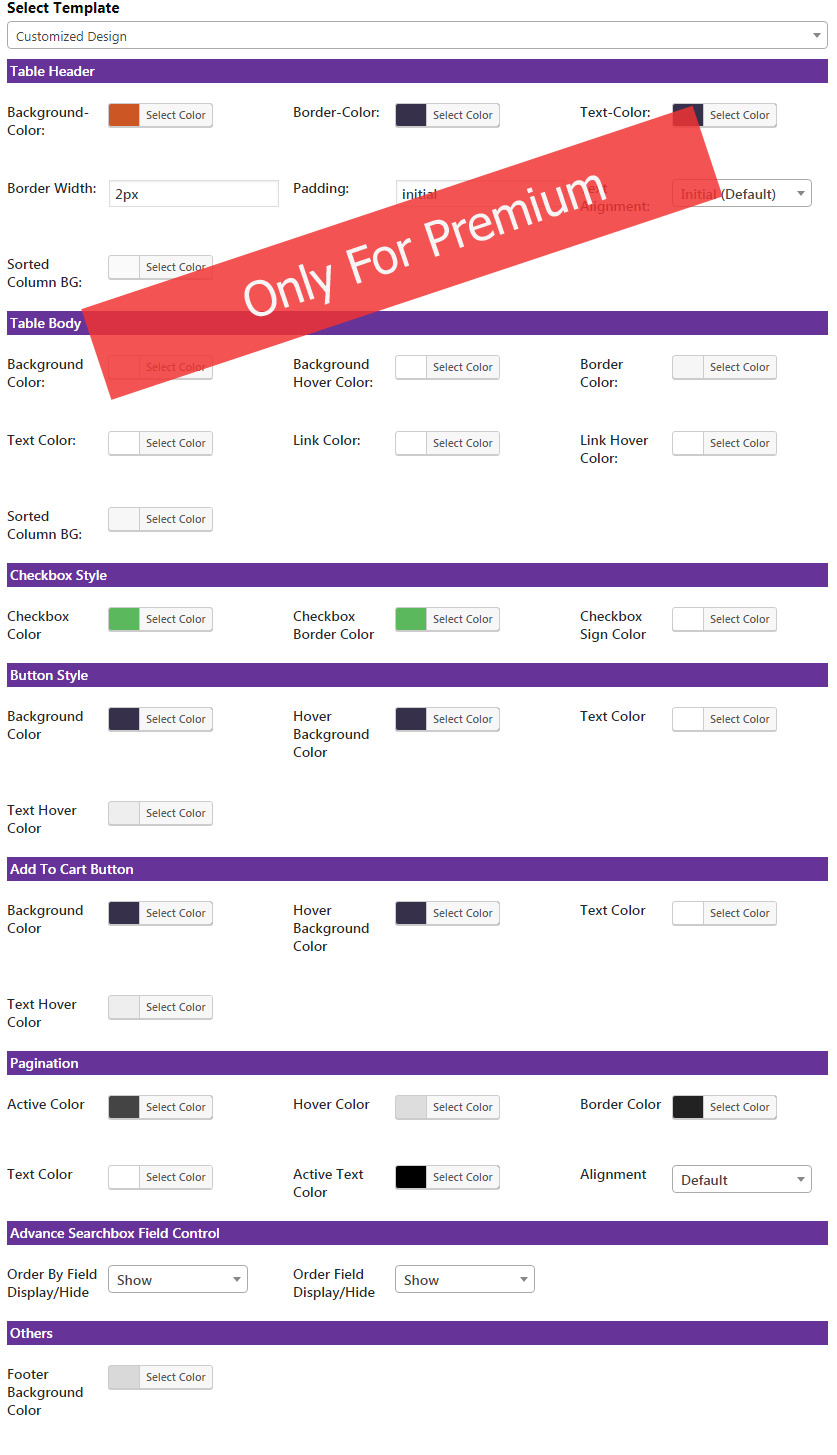The image size is (837, 1455).
Task: Click the Others section title
Action: tap(31, 1333)
